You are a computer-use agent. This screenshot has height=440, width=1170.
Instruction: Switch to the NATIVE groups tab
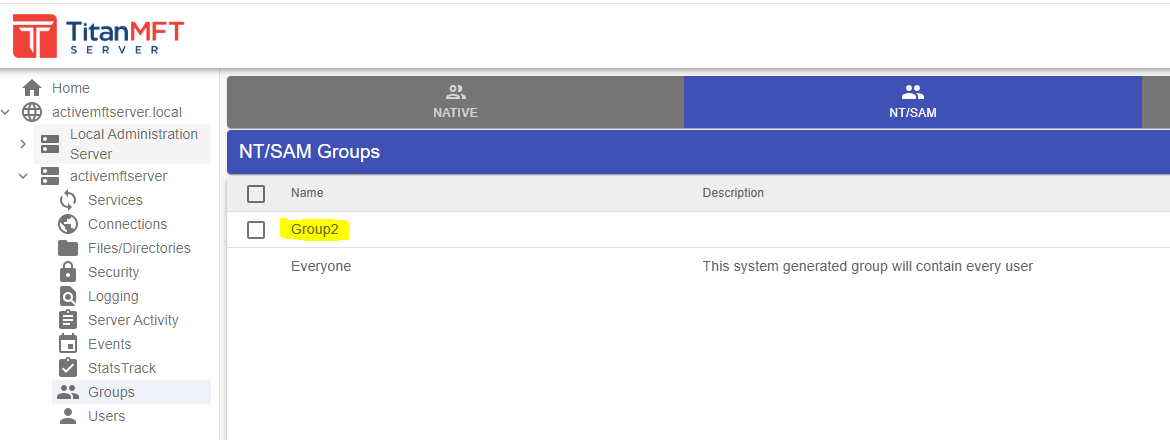click(x=455, y=102)
